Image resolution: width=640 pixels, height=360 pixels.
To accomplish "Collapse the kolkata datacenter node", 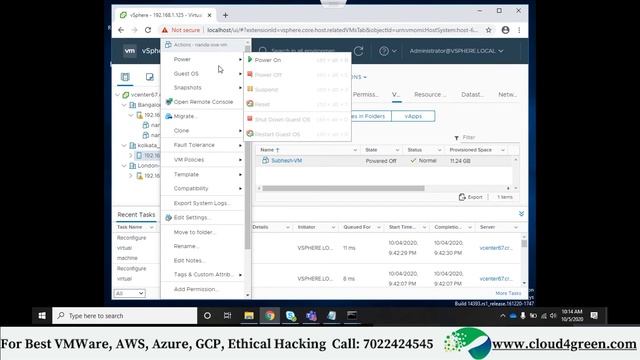I will coord(124,145).
